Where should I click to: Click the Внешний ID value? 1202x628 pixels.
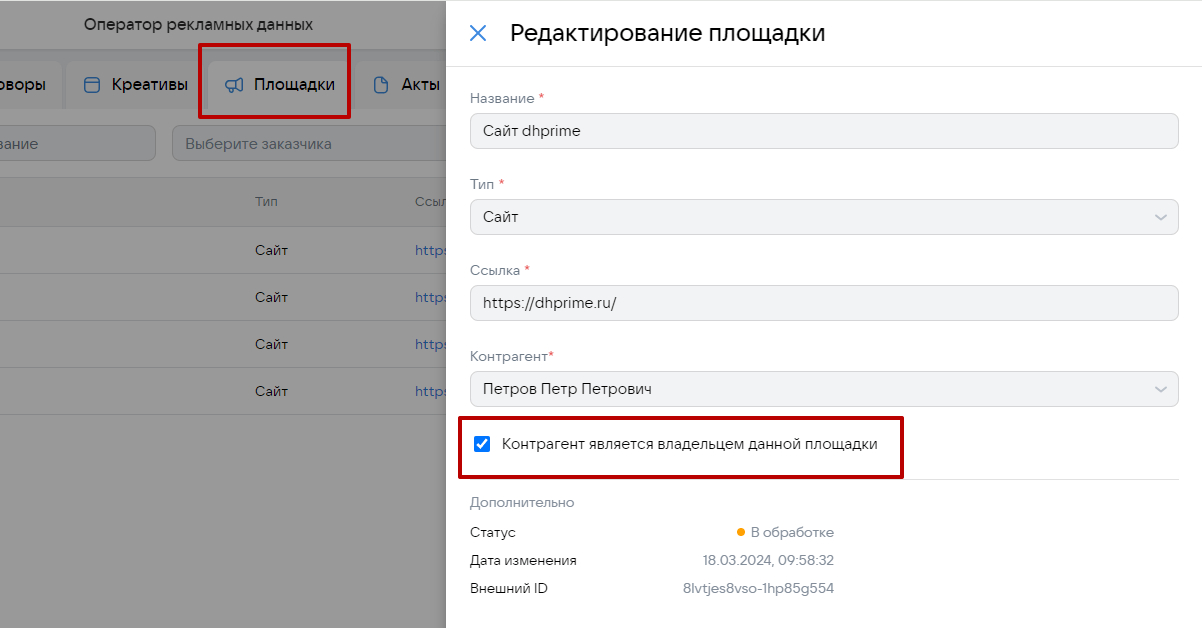pos(758,588)
